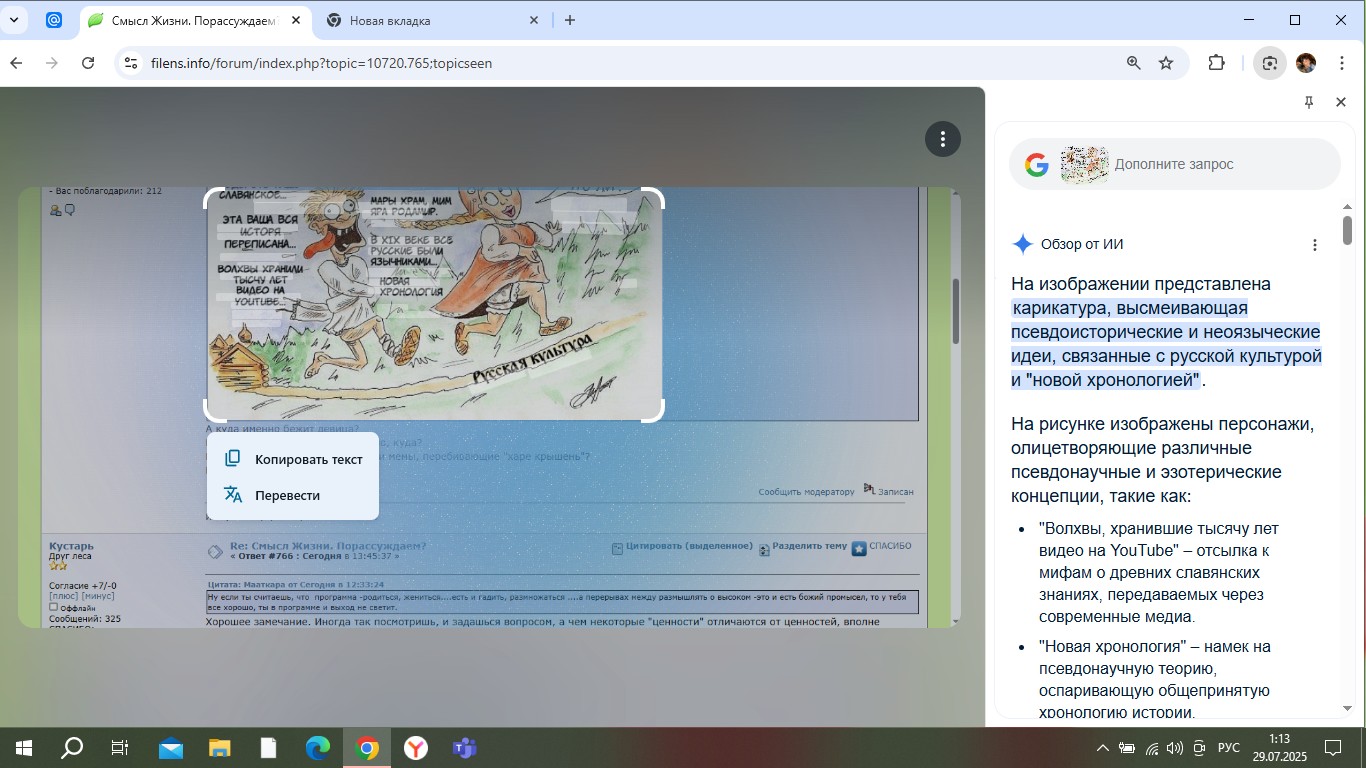Screen dimensions: 1366x768
Task: Go forward with the forward arrow
Action: (x=52, y=63)
